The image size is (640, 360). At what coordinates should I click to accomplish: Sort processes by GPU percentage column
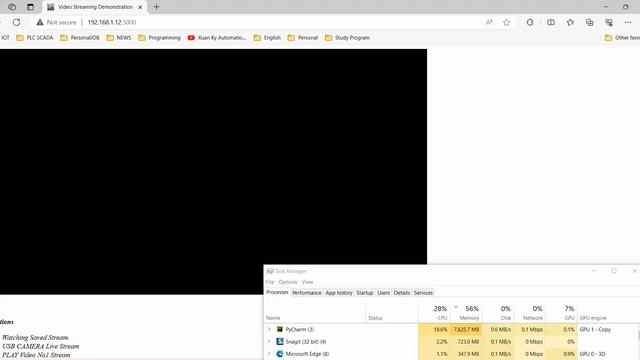tap(561, 313)
